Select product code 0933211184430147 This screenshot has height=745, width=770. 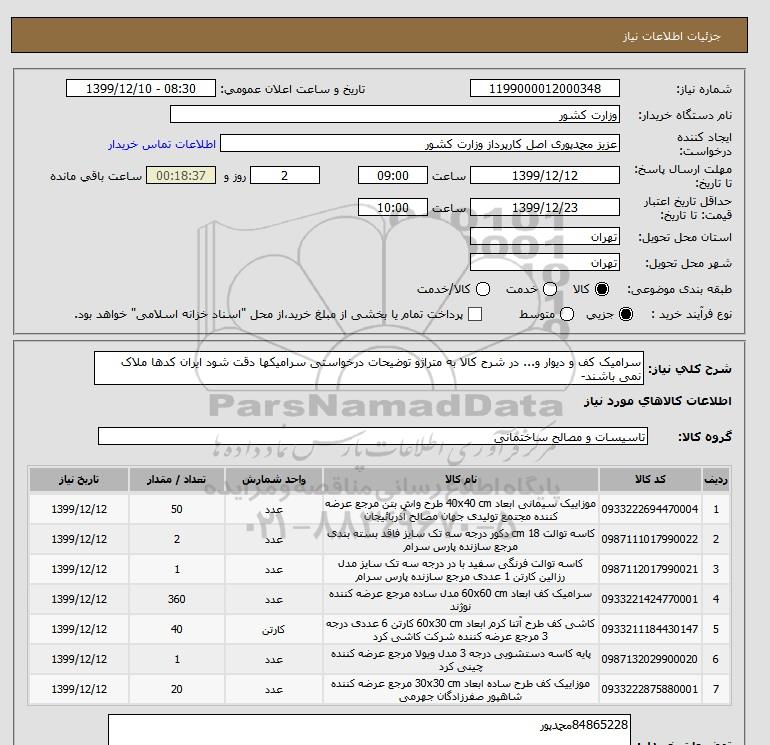(650, 629)
